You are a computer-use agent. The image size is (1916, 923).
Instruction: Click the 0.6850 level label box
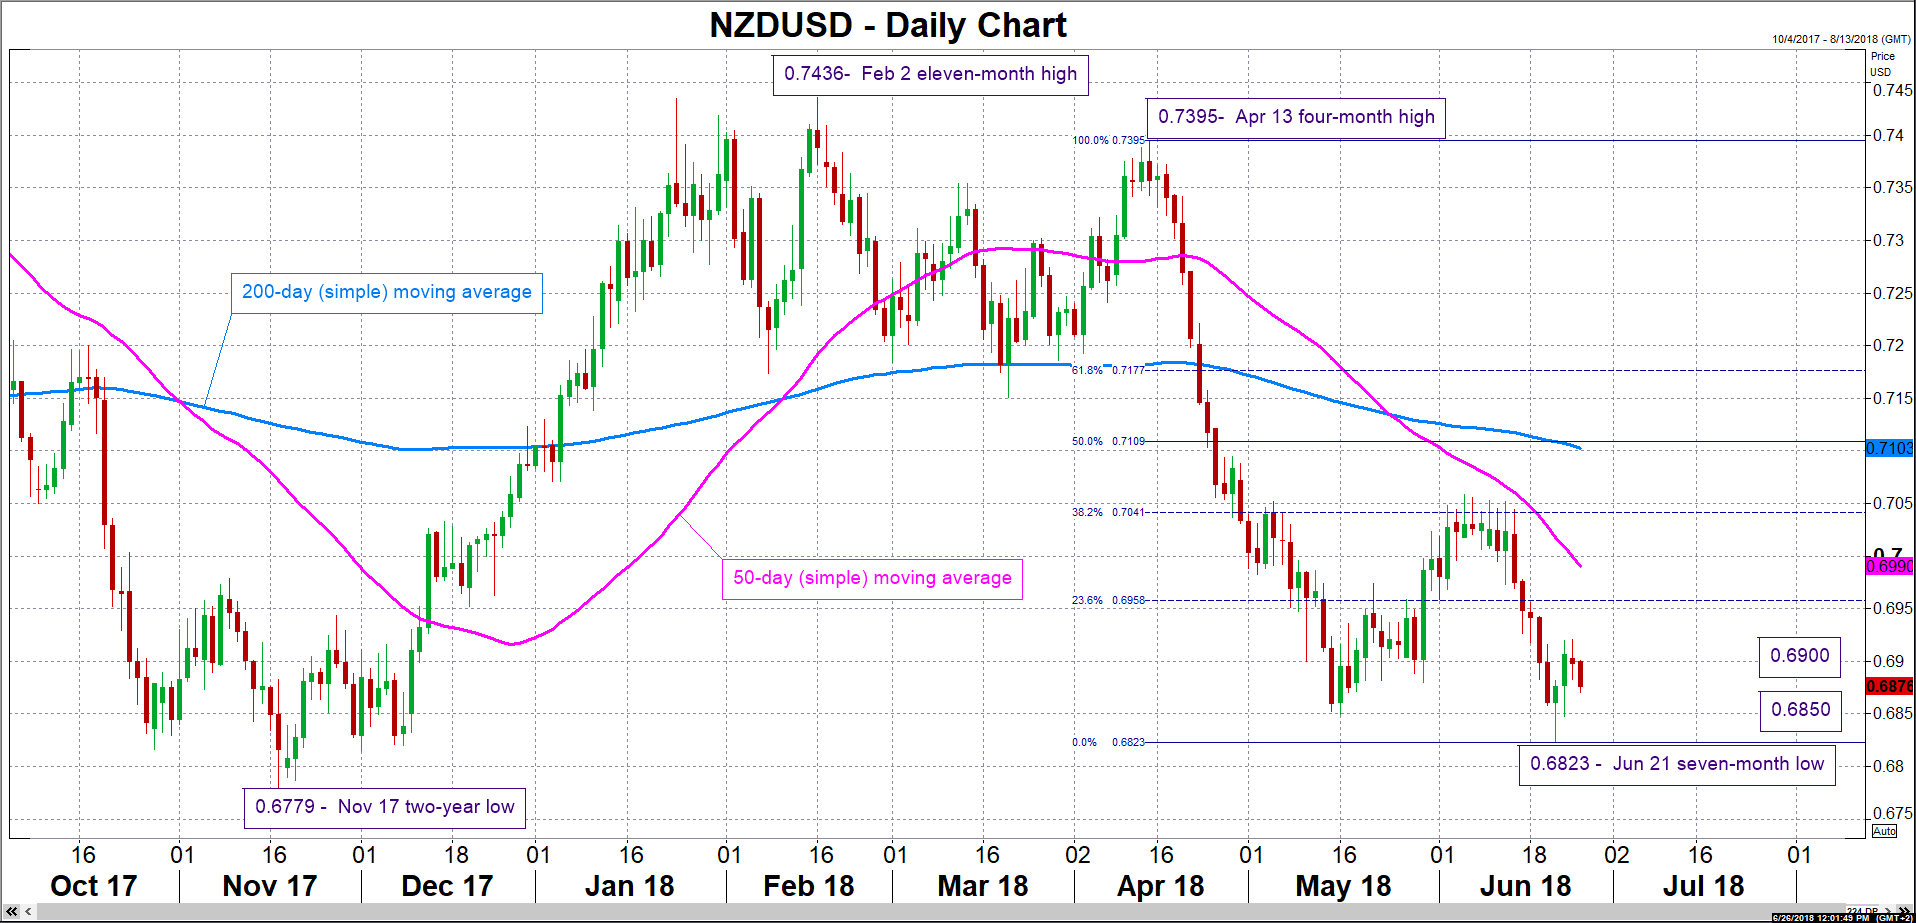click(1800, 710)
